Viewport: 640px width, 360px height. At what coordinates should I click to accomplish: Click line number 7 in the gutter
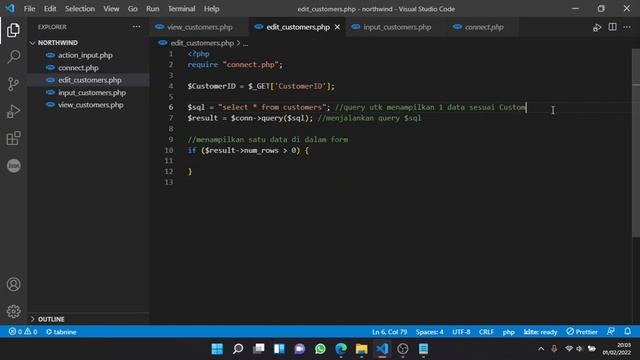(x=171, y=118)
